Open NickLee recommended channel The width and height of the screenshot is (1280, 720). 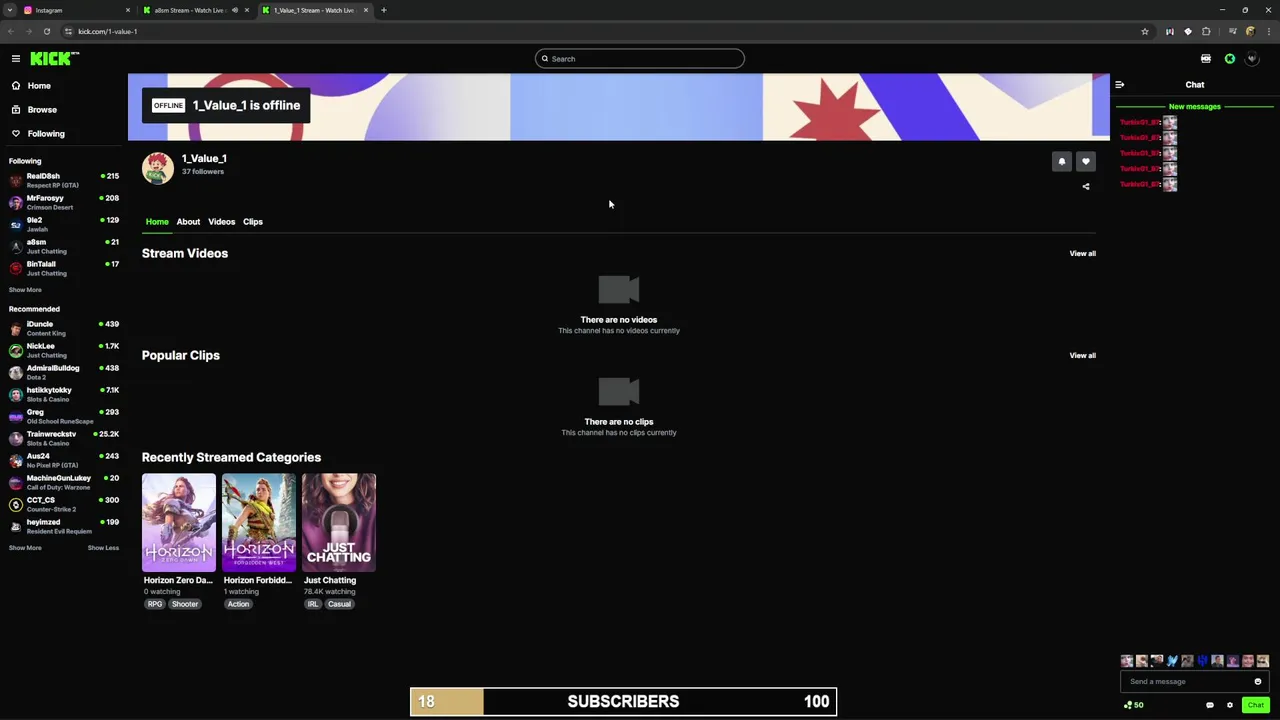(x=64, y=350)
